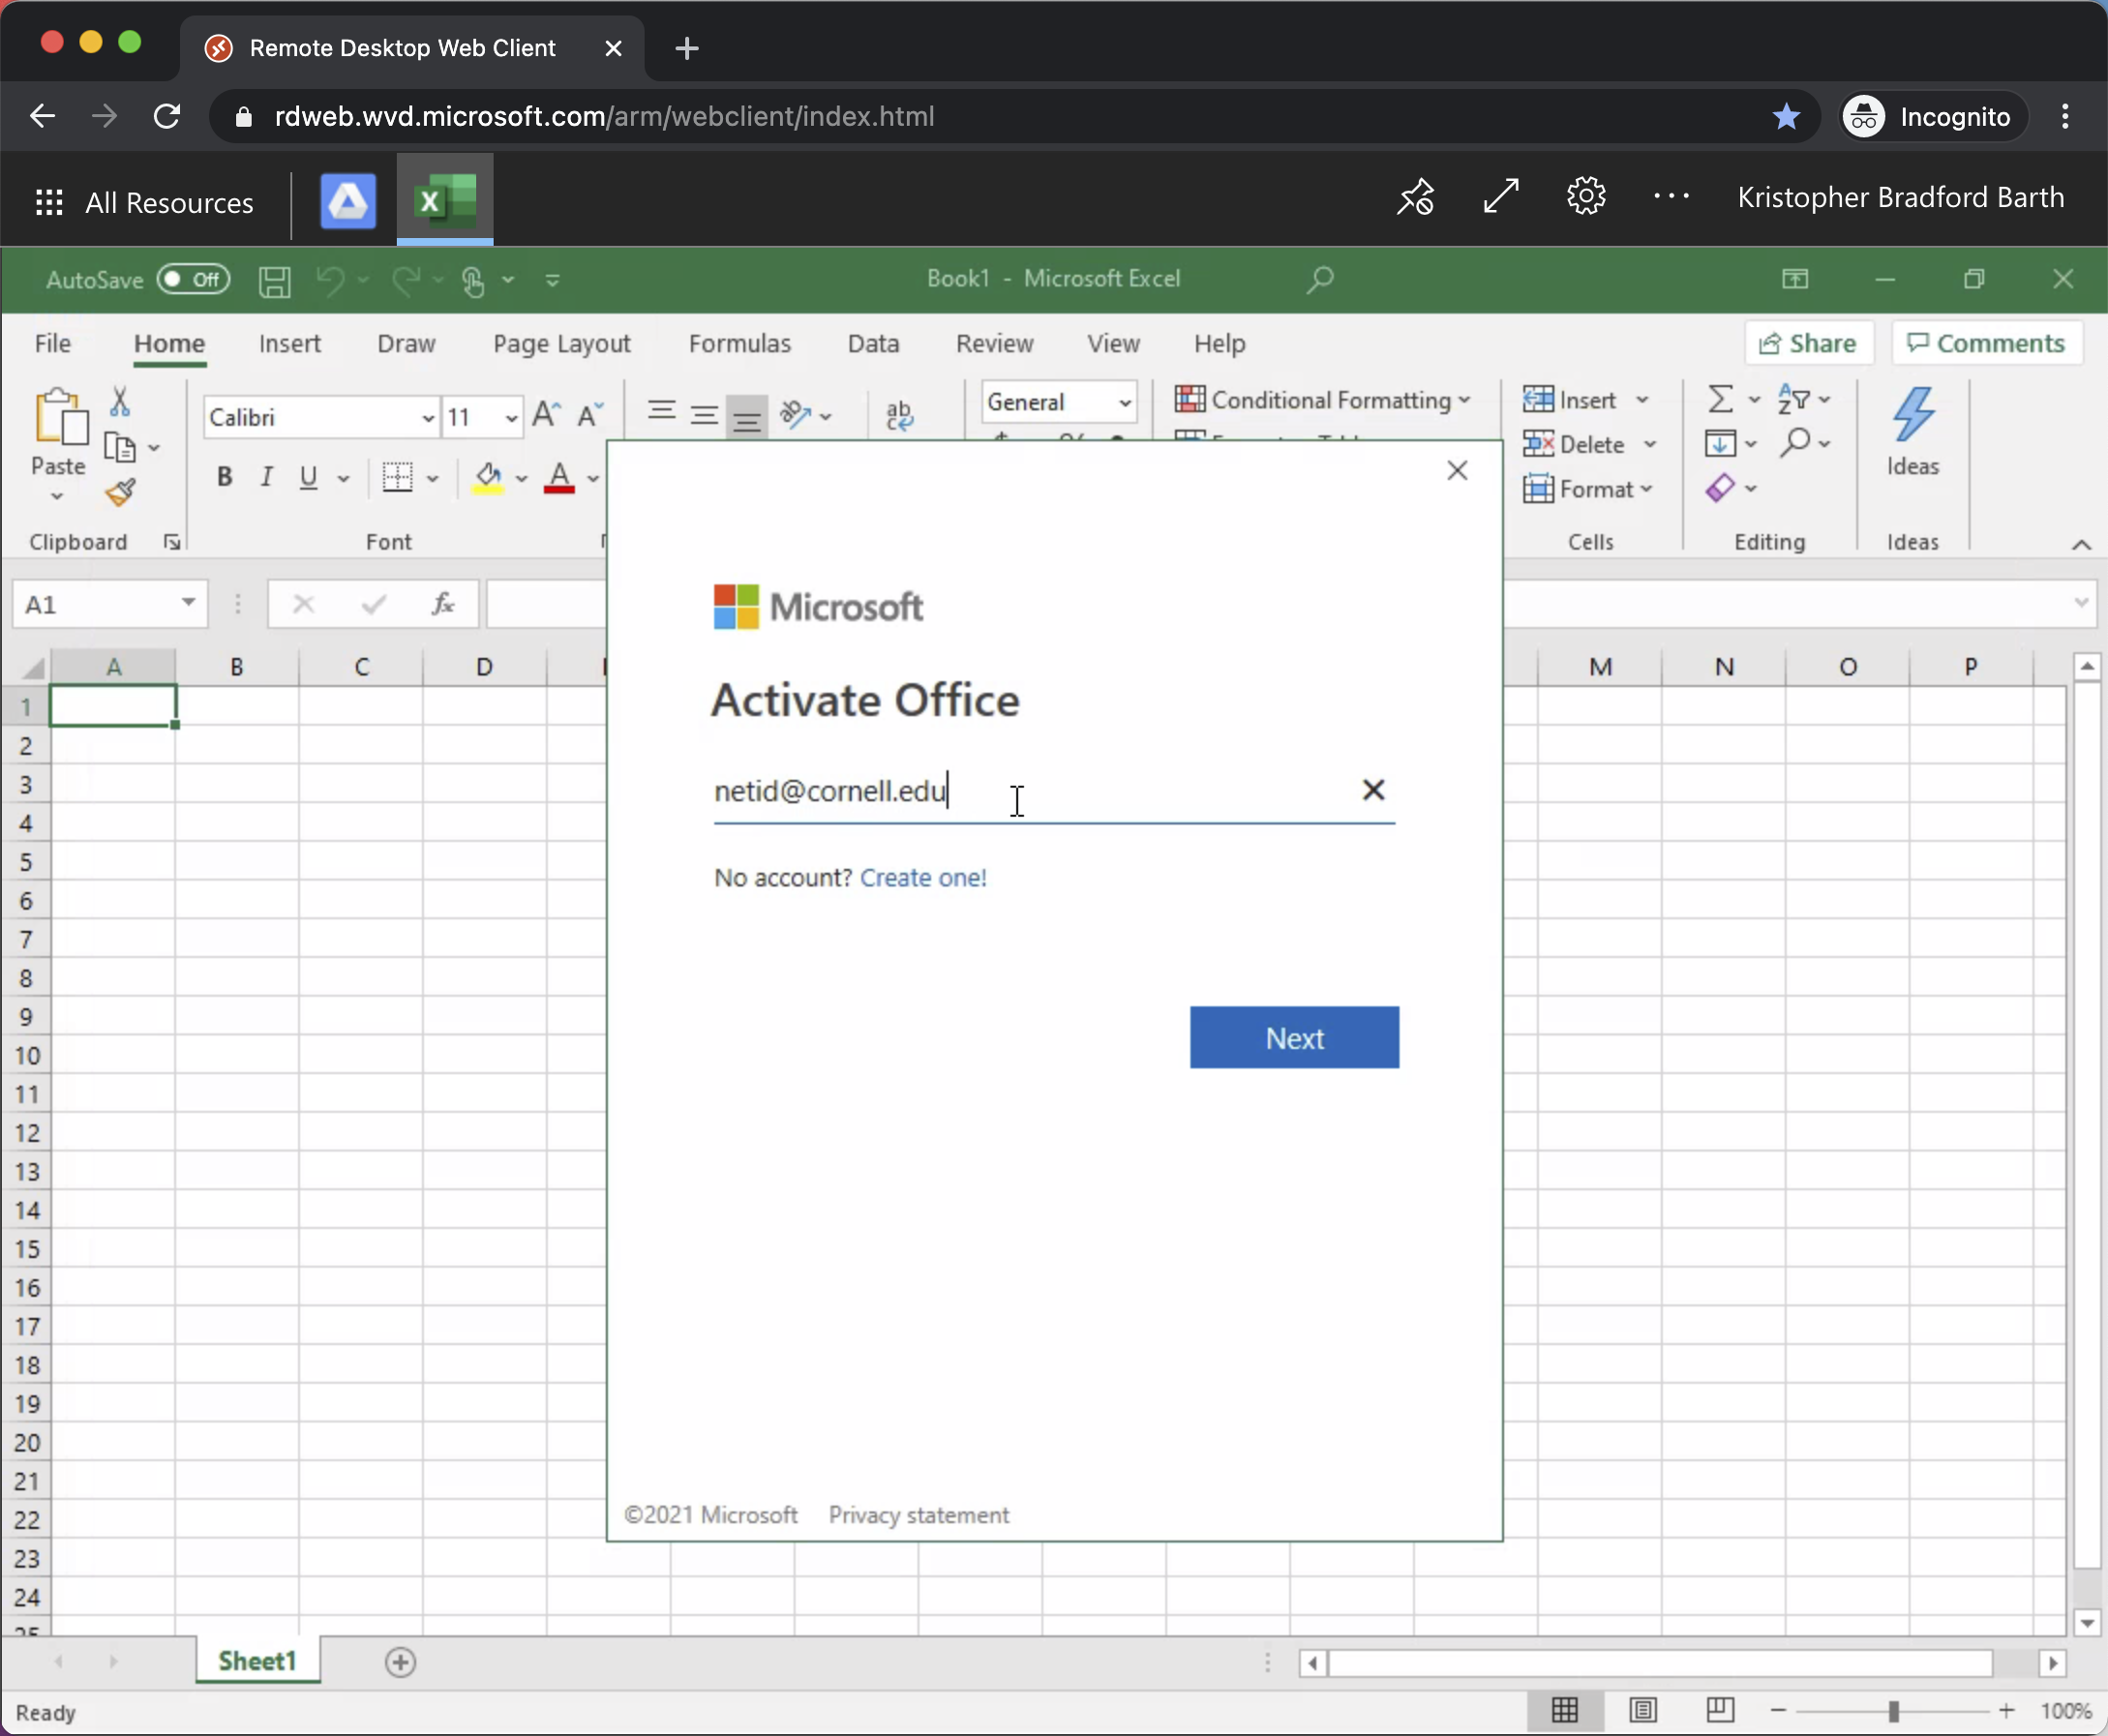Click the AutoSum sigma icon

1720,400
